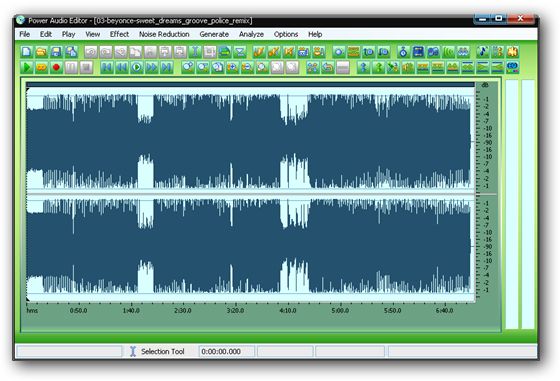
Task: Open the Analyze menu
Action: point(251,34)
